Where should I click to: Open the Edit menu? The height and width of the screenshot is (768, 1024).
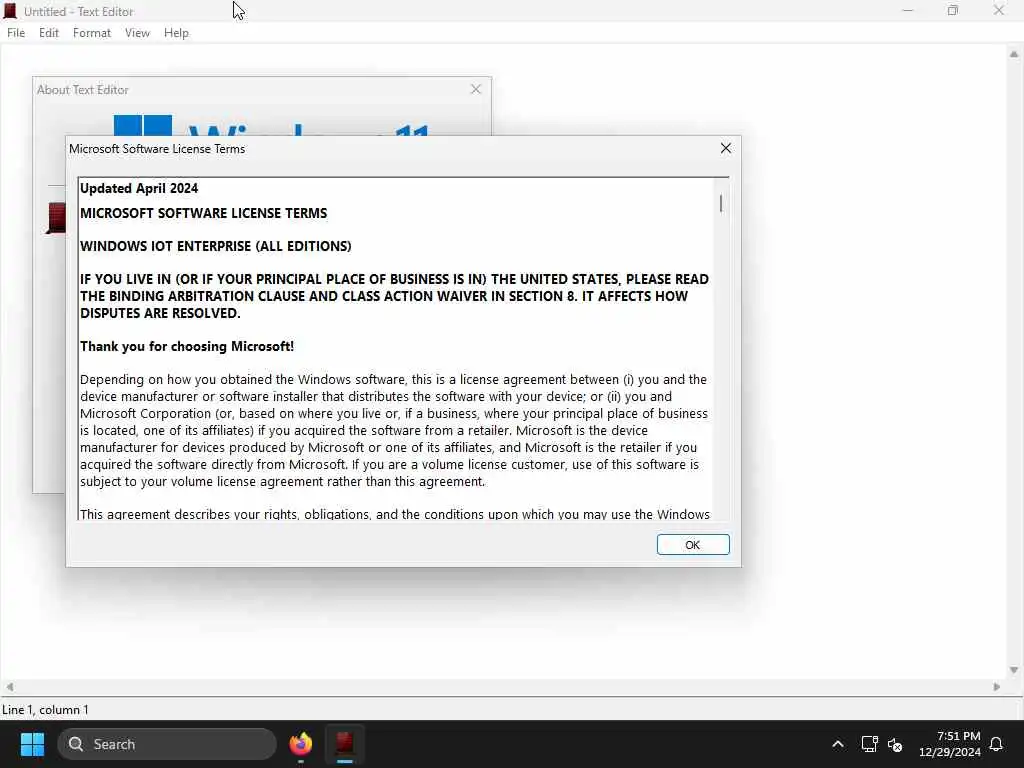[x=49, y=33]
